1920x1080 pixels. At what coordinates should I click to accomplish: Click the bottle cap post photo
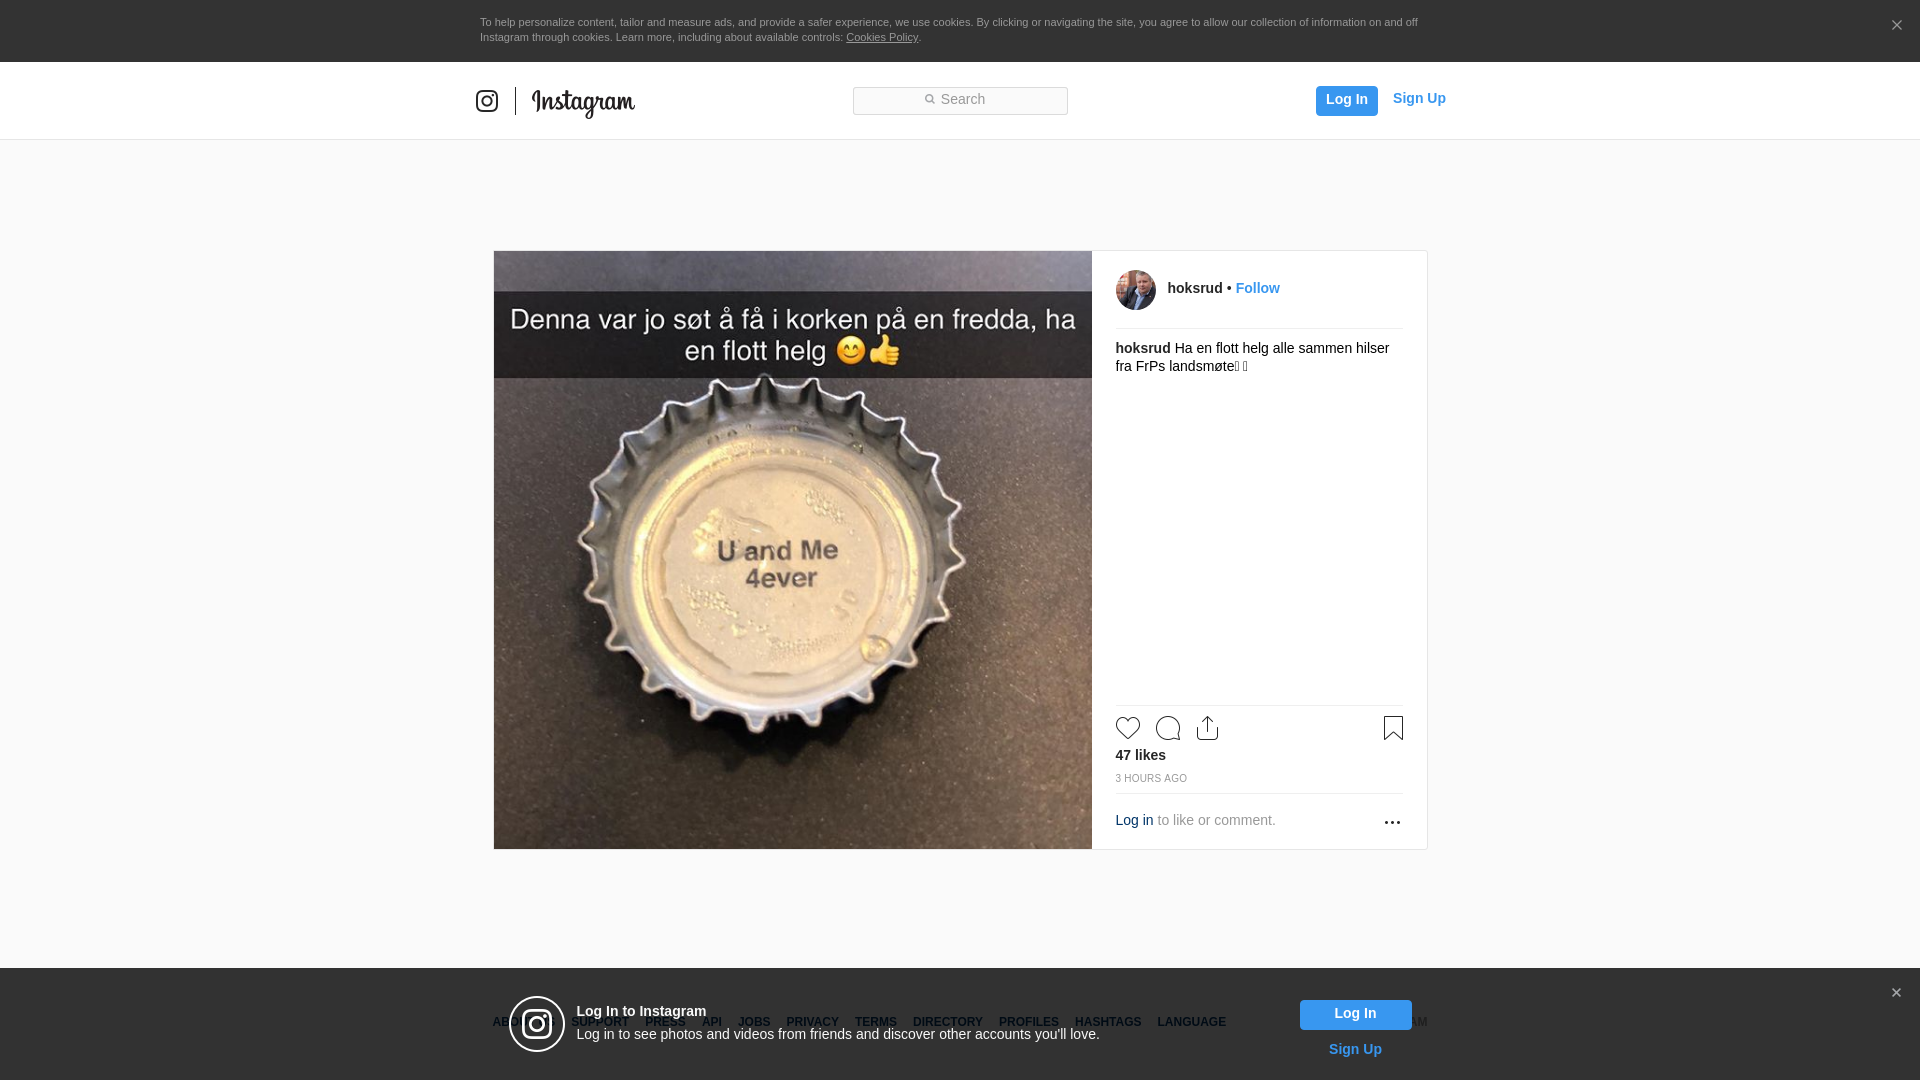click(793, 550)
